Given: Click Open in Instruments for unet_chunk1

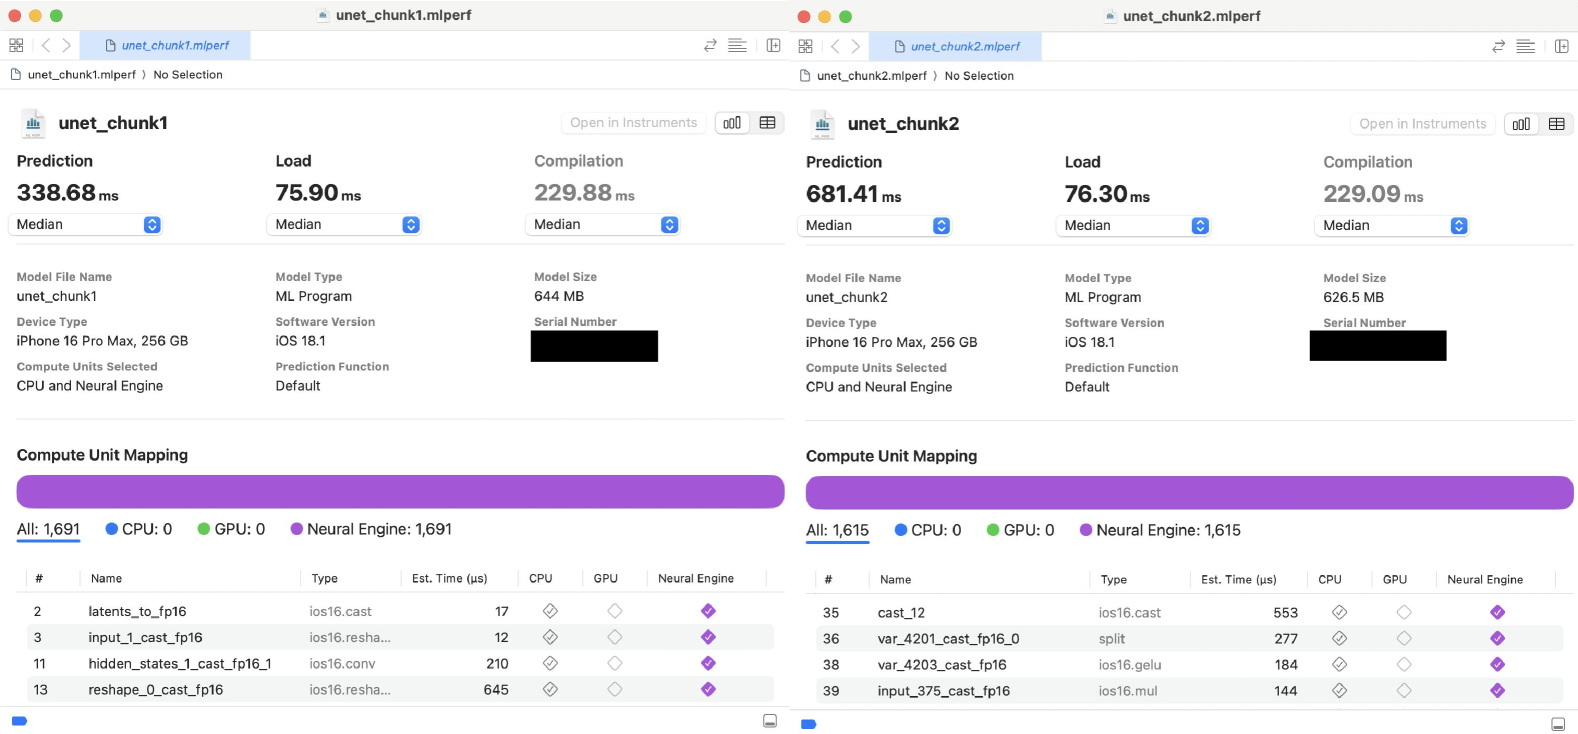Looking at the screenshot, I should pyautogui.click(x=633, y=123).
